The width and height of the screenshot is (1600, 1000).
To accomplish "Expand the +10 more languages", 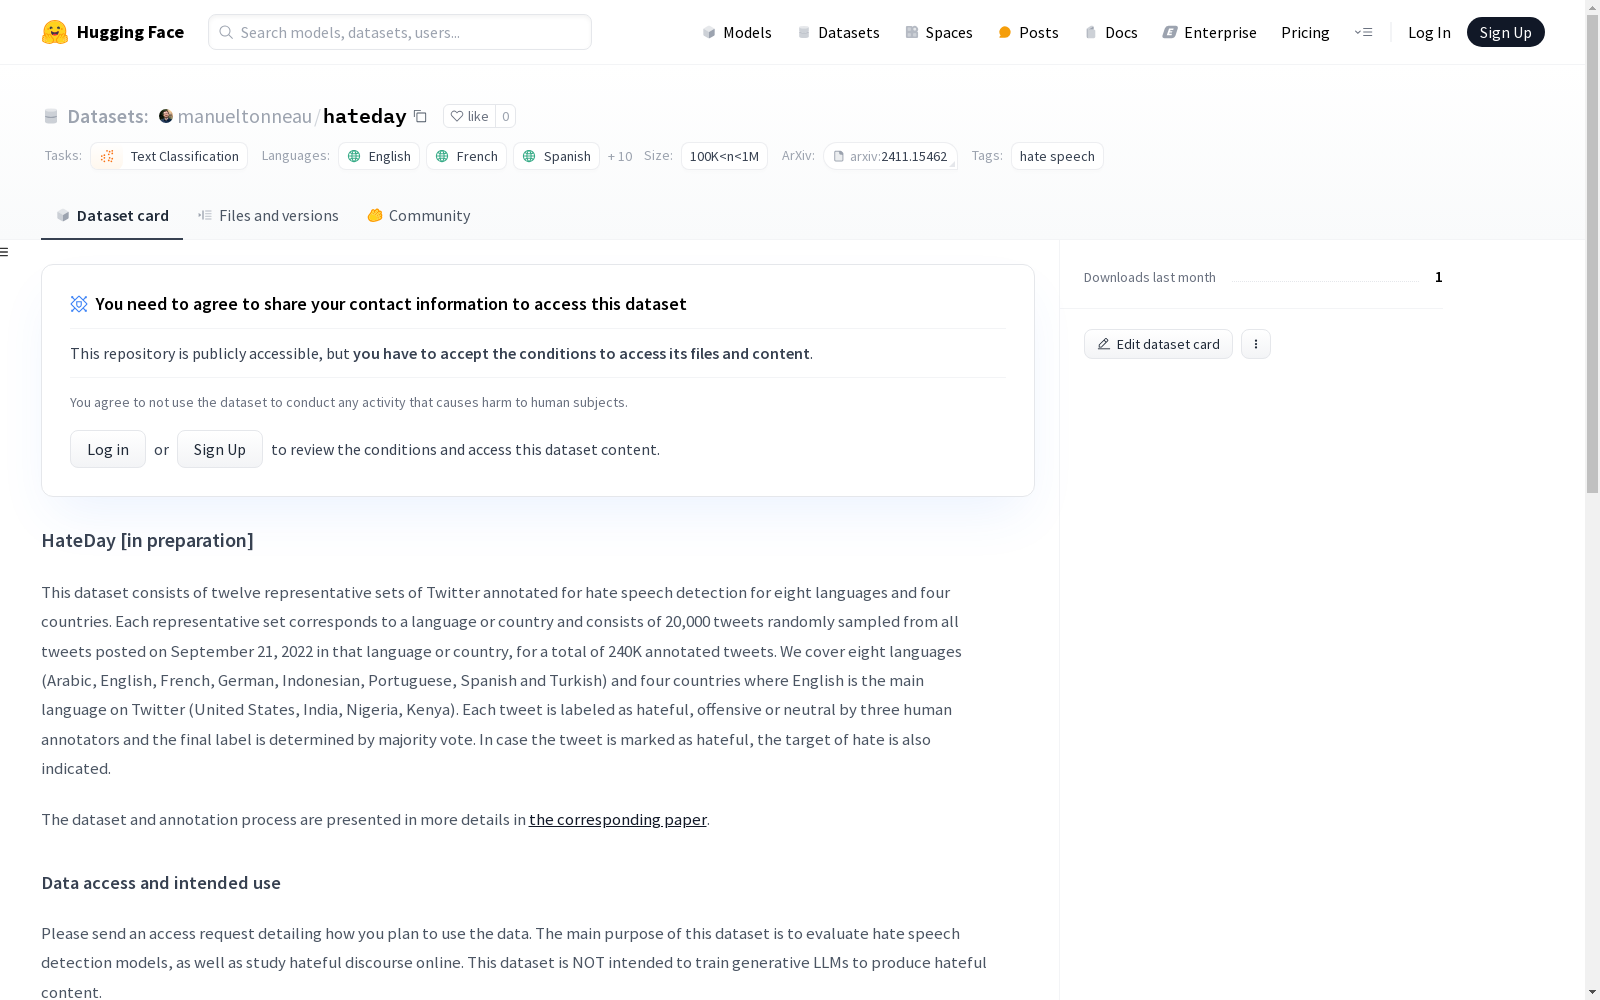I will point(620,156).
